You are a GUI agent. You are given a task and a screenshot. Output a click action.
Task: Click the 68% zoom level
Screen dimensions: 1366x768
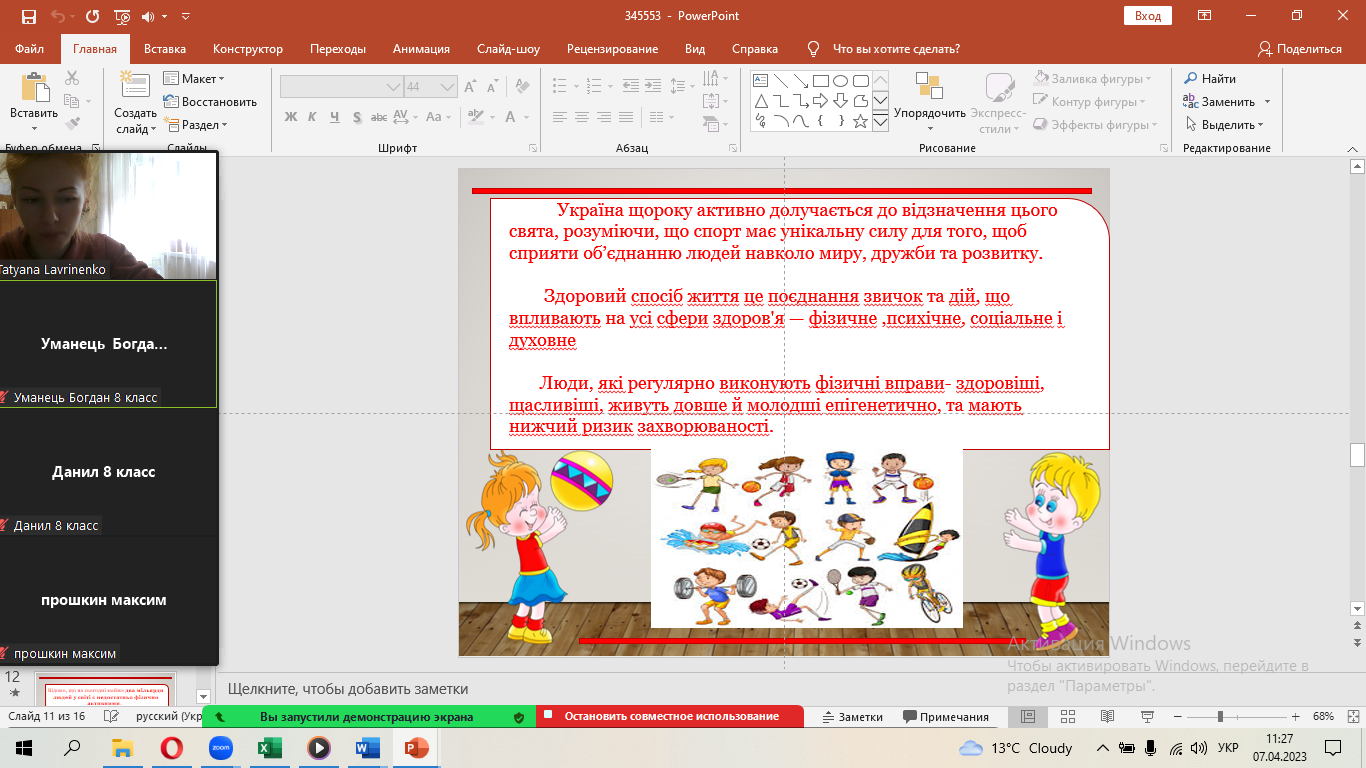tap(1324, 717)
